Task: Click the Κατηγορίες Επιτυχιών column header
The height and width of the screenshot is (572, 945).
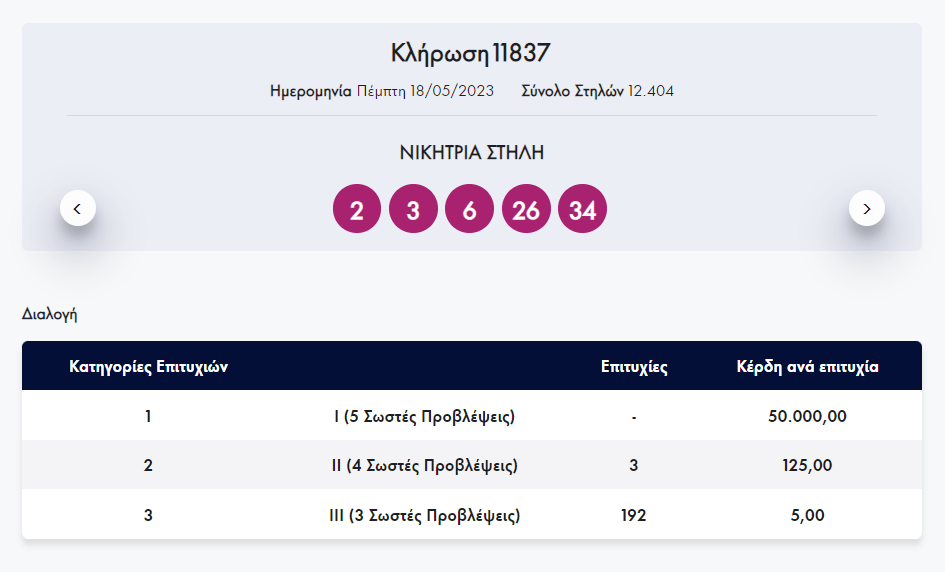Action: (x=148, y=367)
